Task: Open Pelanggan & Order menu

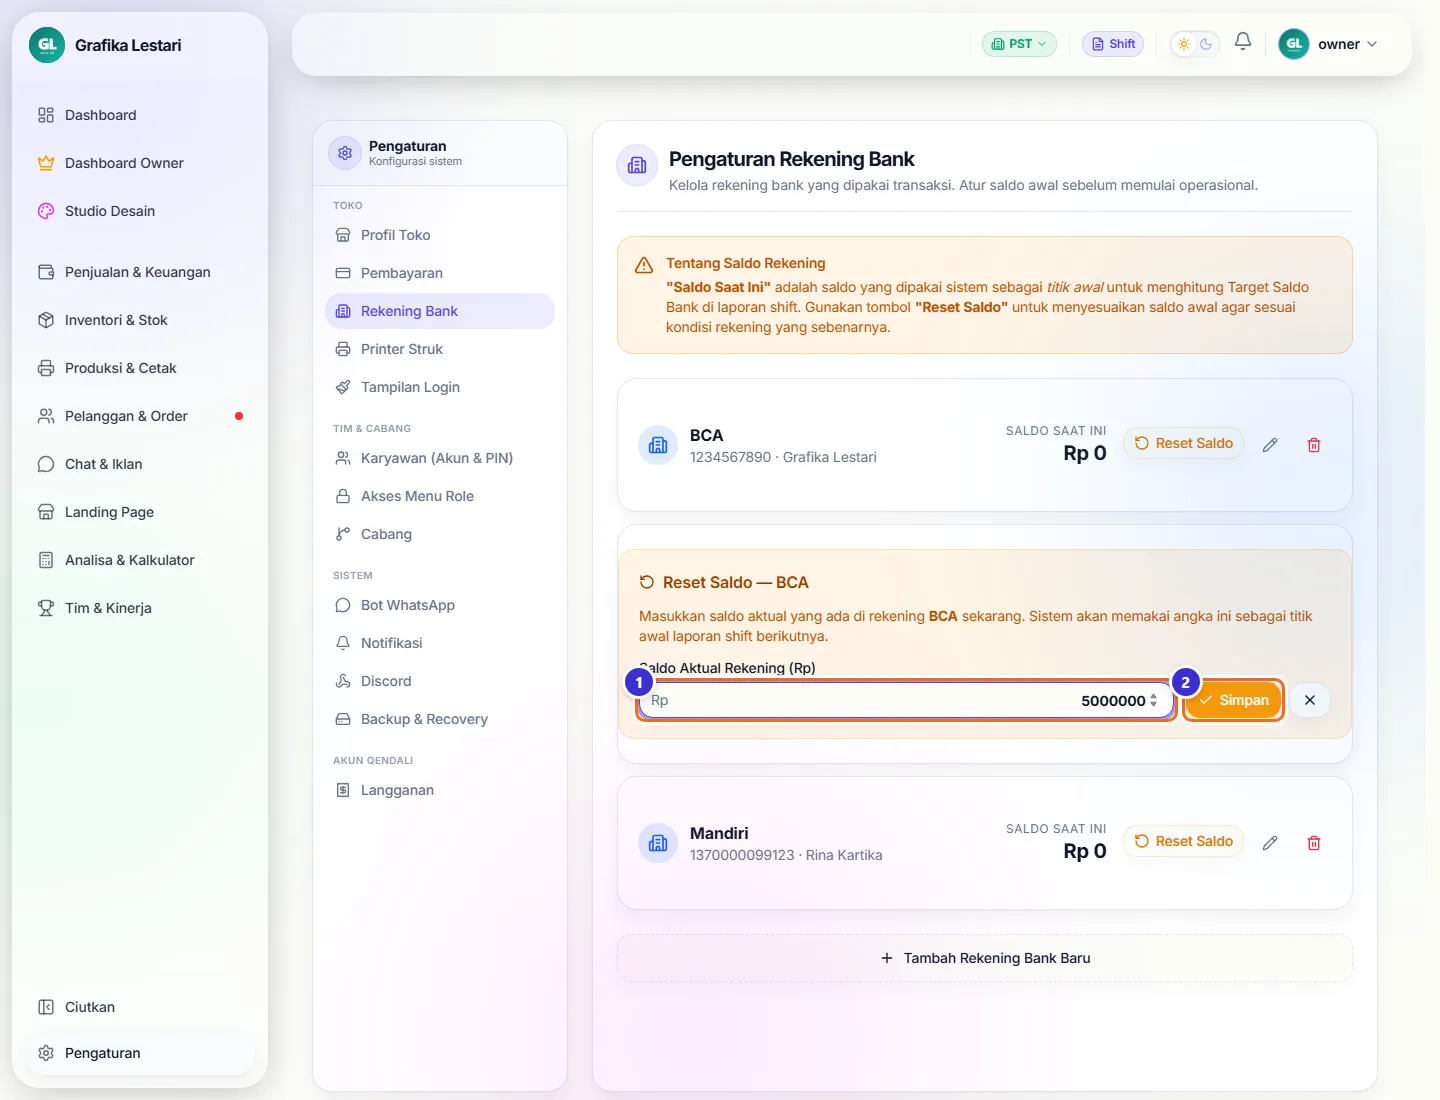Action: [140, 416]
